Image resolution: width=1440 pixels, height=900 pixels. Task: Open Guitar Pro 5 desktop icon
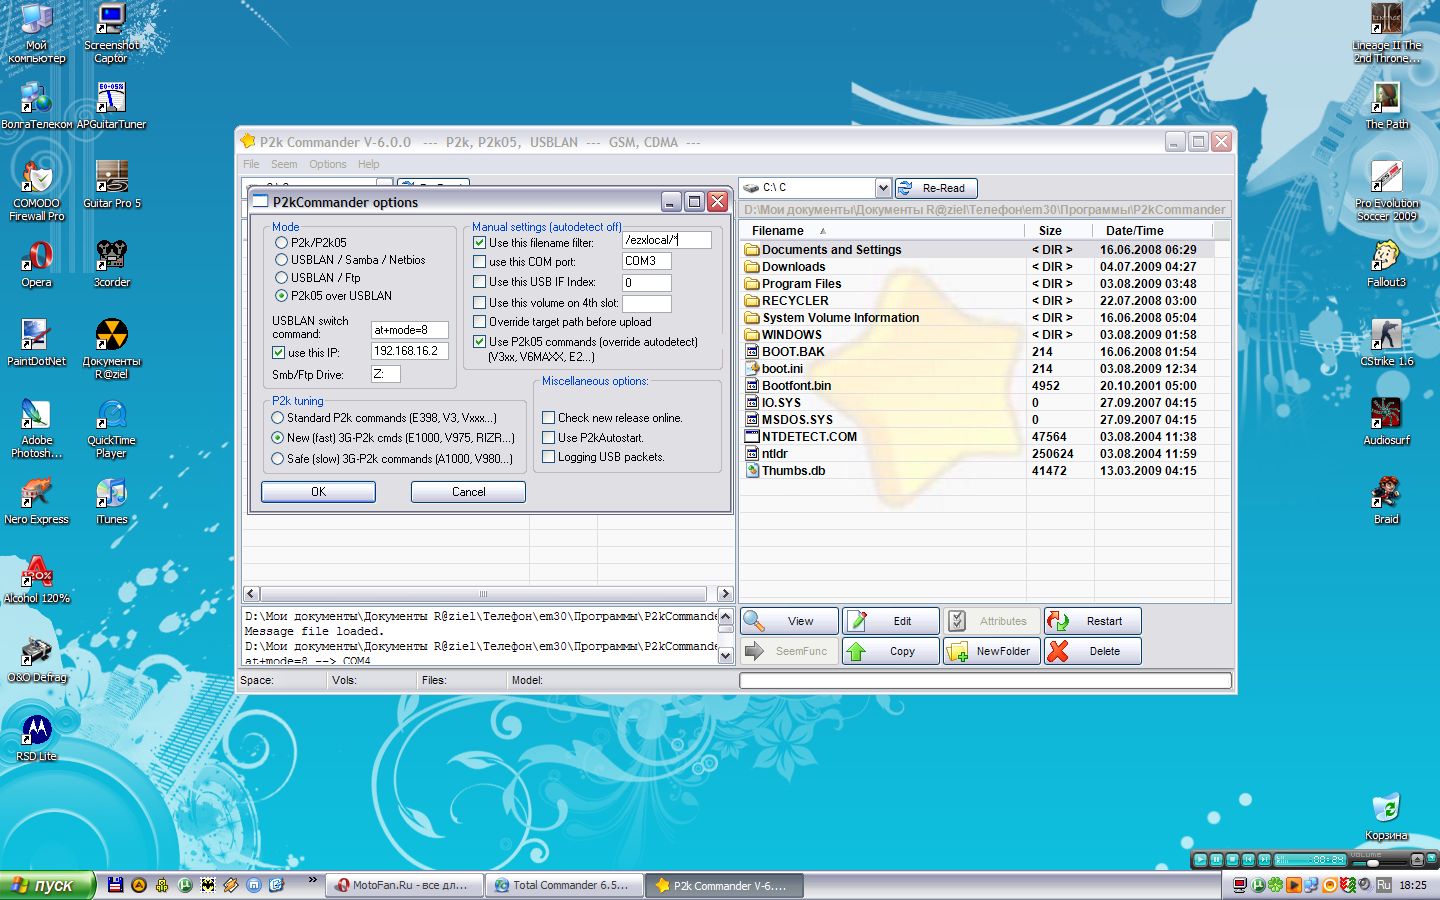tap(112, 185)
